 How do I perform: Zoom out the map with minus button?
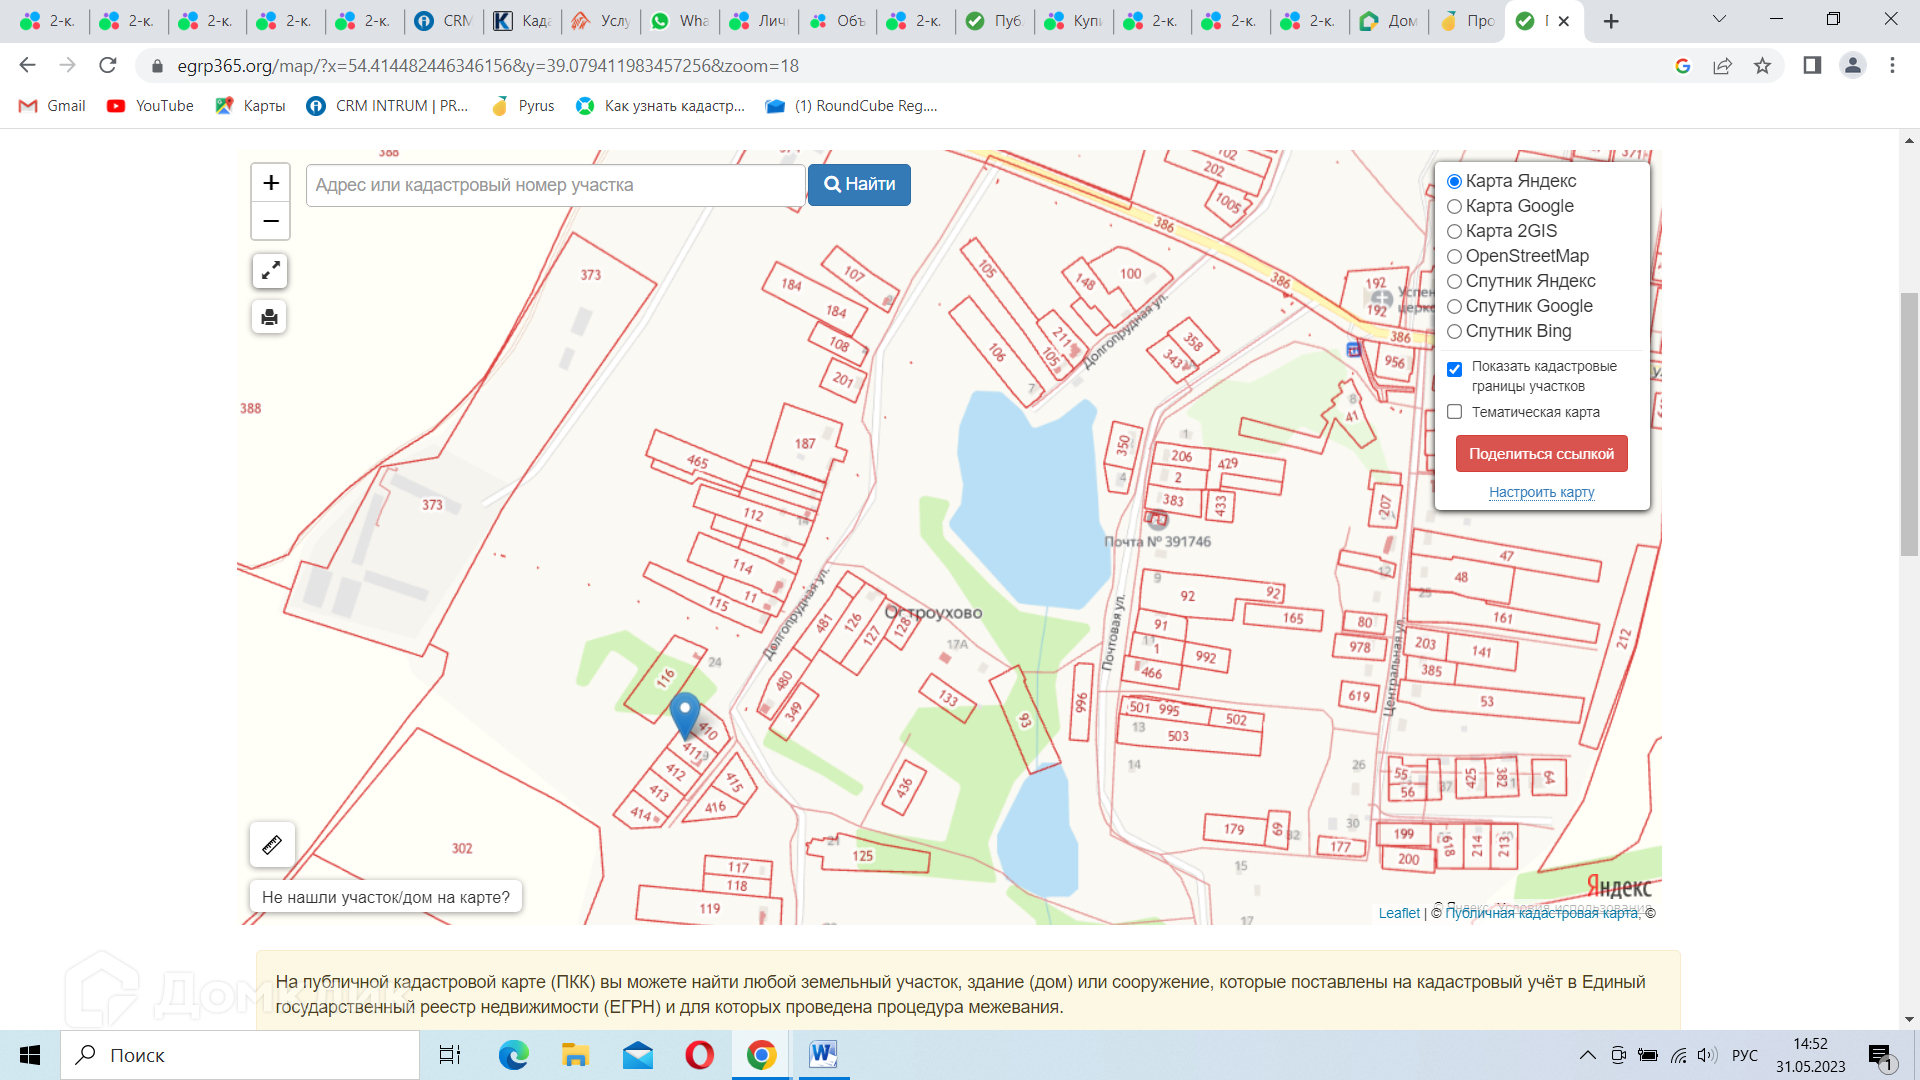tap(270, 221)
